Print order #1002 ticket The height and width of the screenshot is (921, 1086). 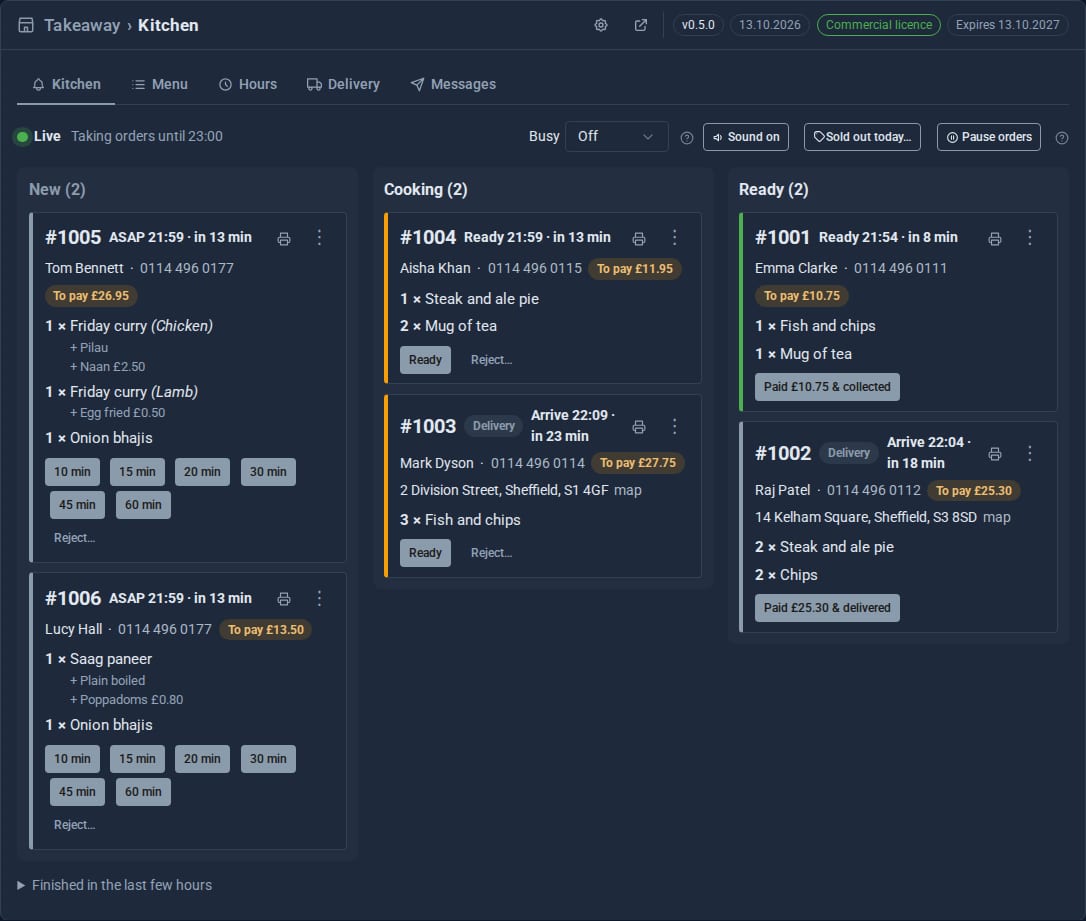(x=995, y=454)
